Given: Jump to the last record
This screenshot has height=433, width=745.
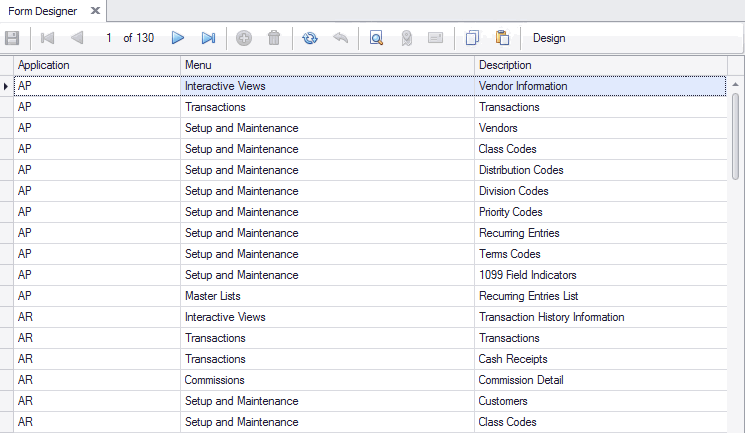Looking at the screenshot, I should tap(208, 38).
